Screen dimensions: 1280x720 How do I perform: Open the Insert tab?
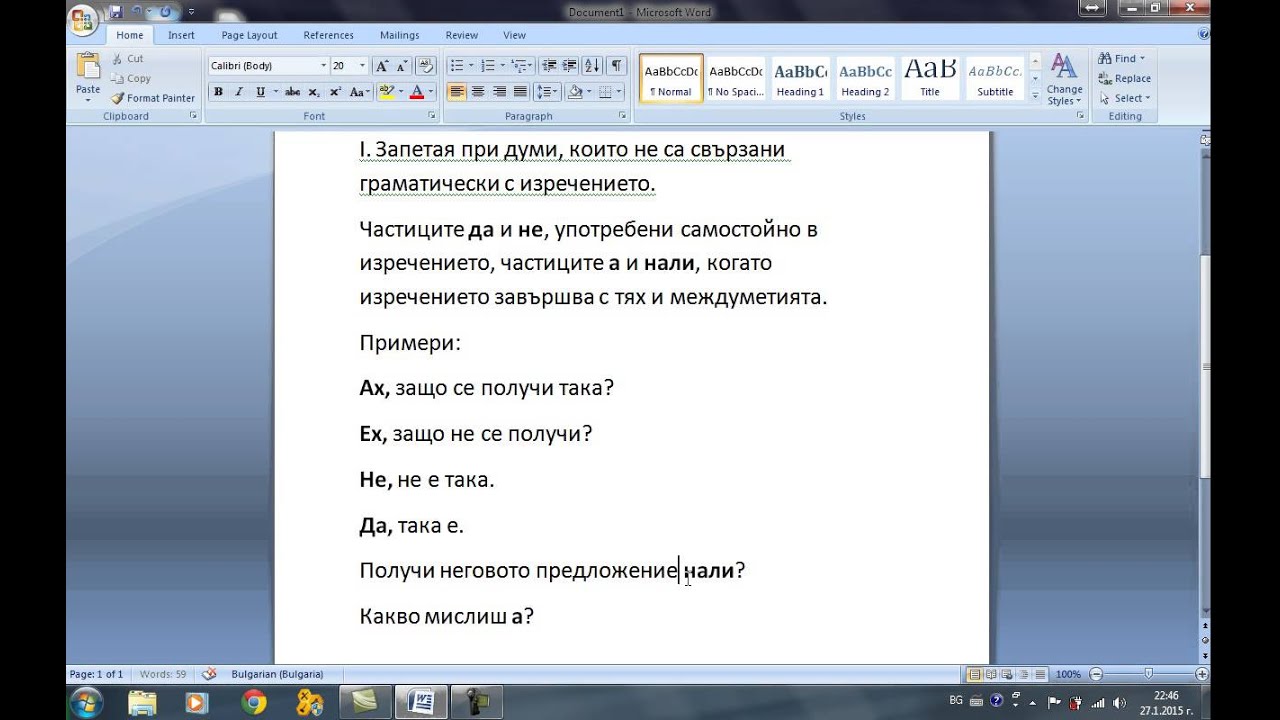pyautogui.click(x=181, y=35)
